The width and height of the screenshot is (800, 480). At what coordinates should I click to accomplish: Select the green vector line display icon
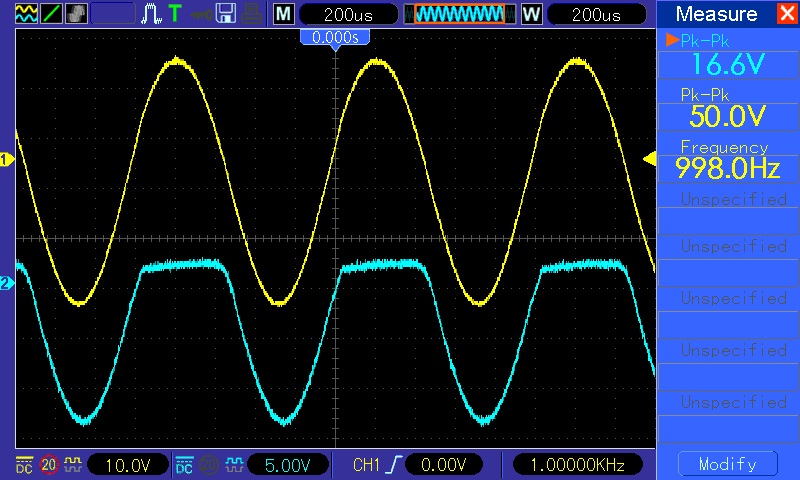[x=50, y=14]
